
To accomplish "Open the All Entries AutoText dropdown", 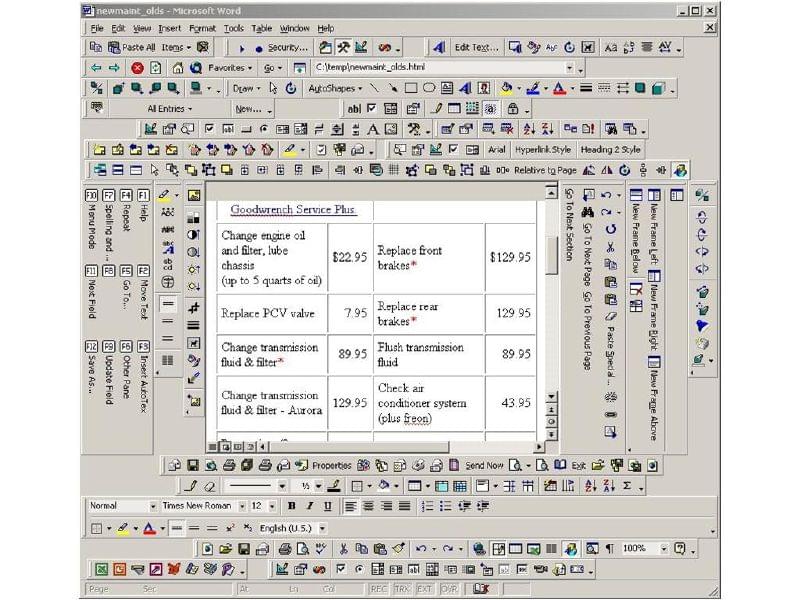I will point(169,109).
